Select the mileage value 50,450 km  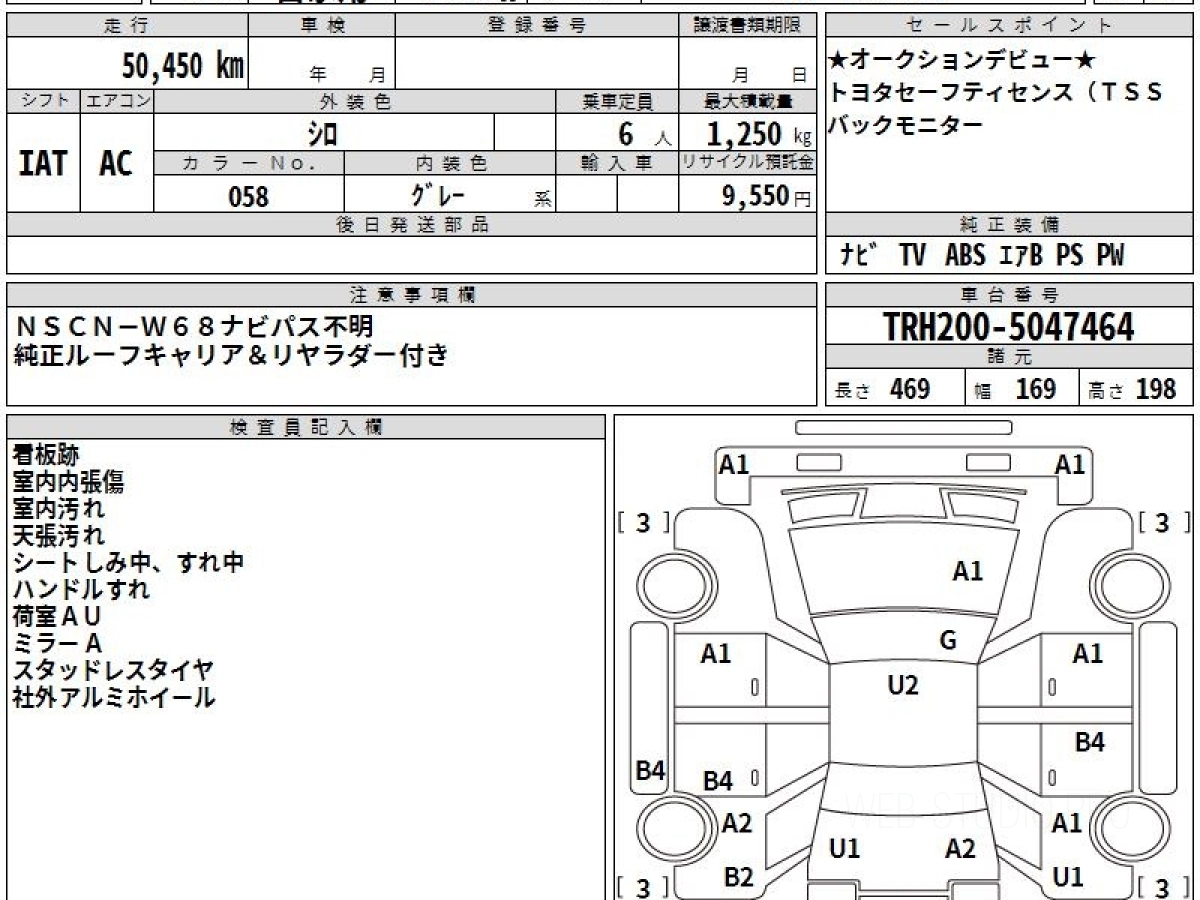[183, 67]
